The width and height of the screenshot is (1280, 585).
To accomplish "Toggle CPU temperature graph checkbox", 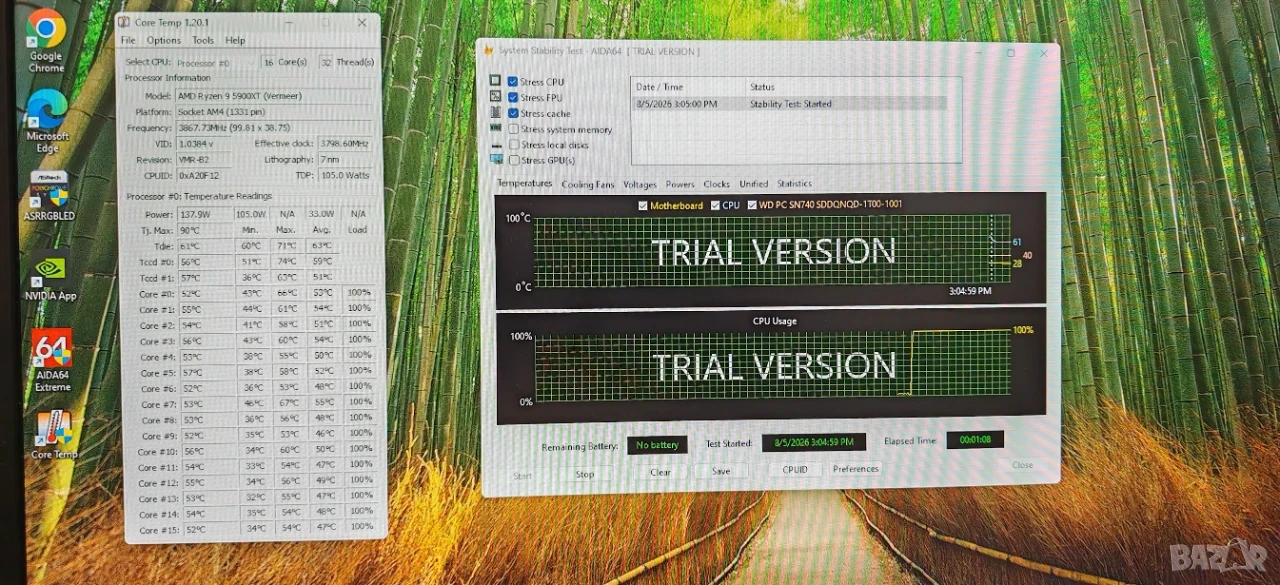I will point(715,205).
